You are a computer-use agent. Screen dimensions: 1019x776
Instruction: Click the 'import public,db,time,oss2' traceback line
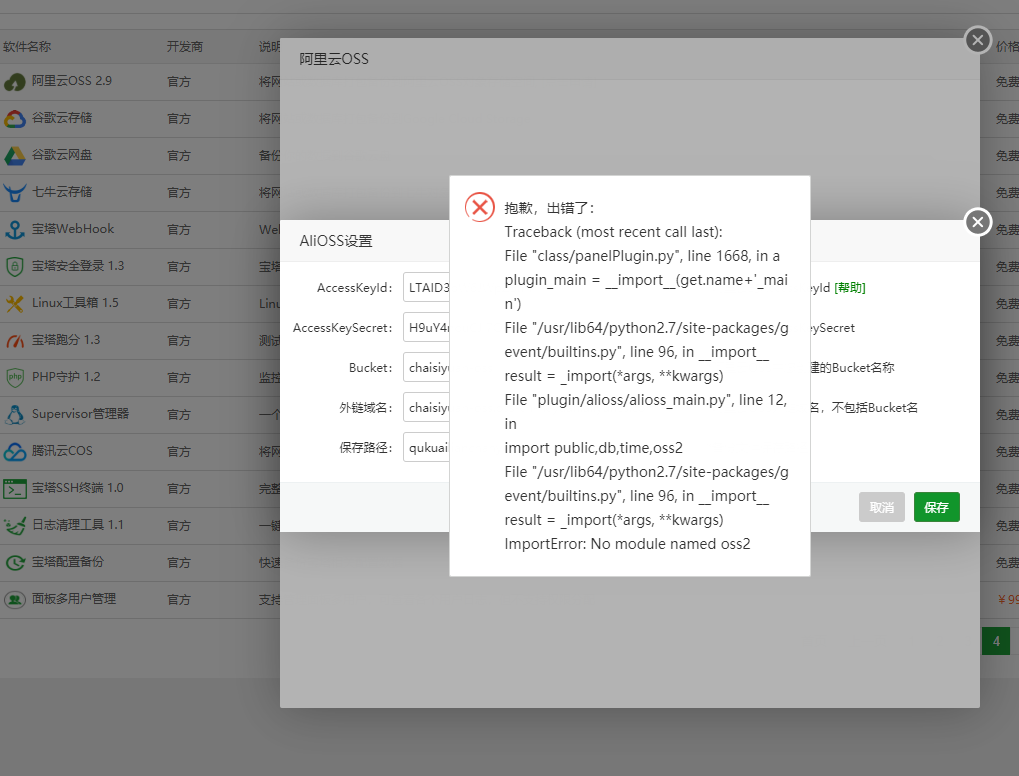(x=593, y=448)
